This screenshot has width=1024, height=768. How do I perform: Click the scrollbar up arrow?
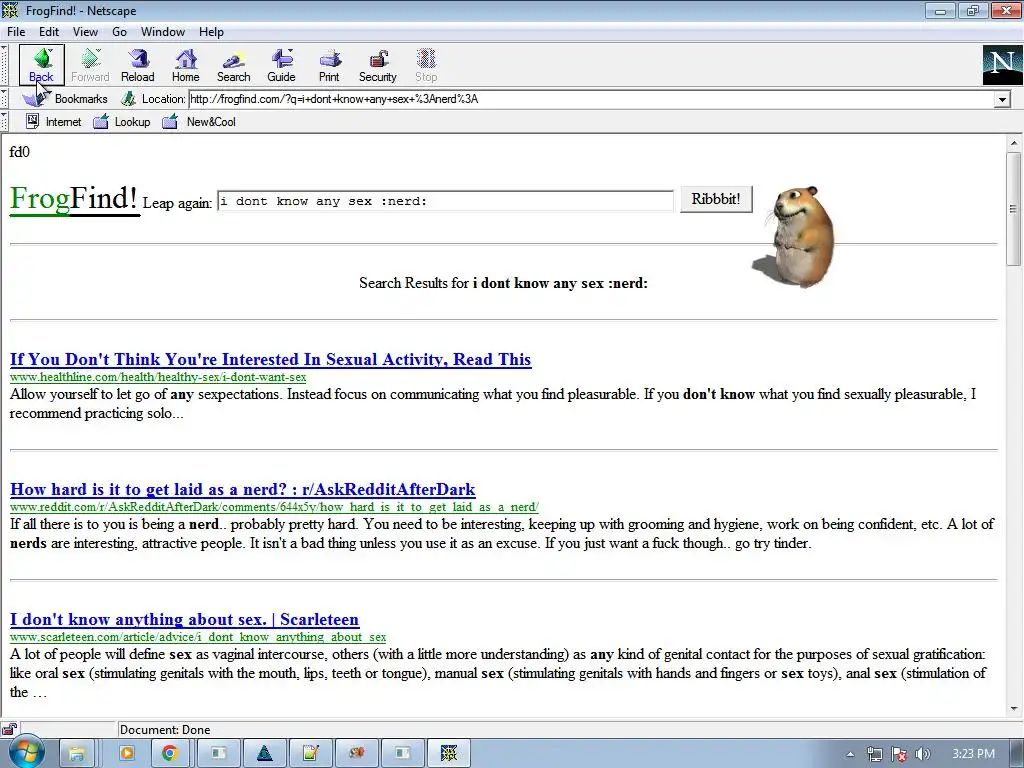(1014, 143)
